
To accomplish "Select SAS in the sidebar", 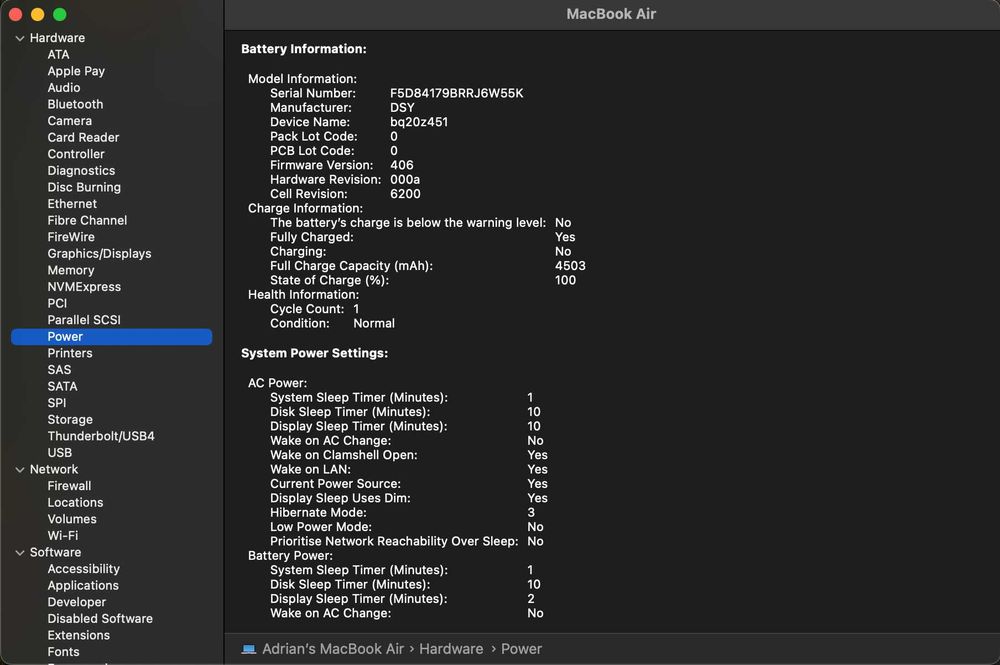I will [59, 370].
